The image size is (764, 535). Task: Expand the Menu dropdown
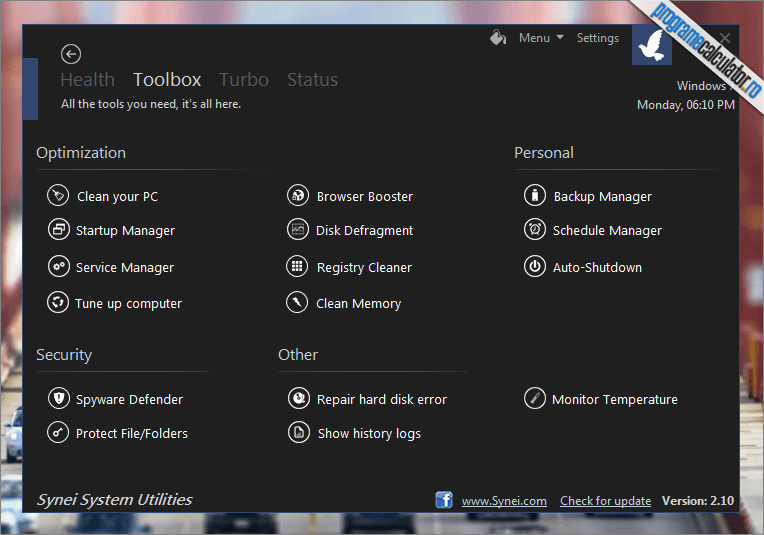(x=541, y=38)
